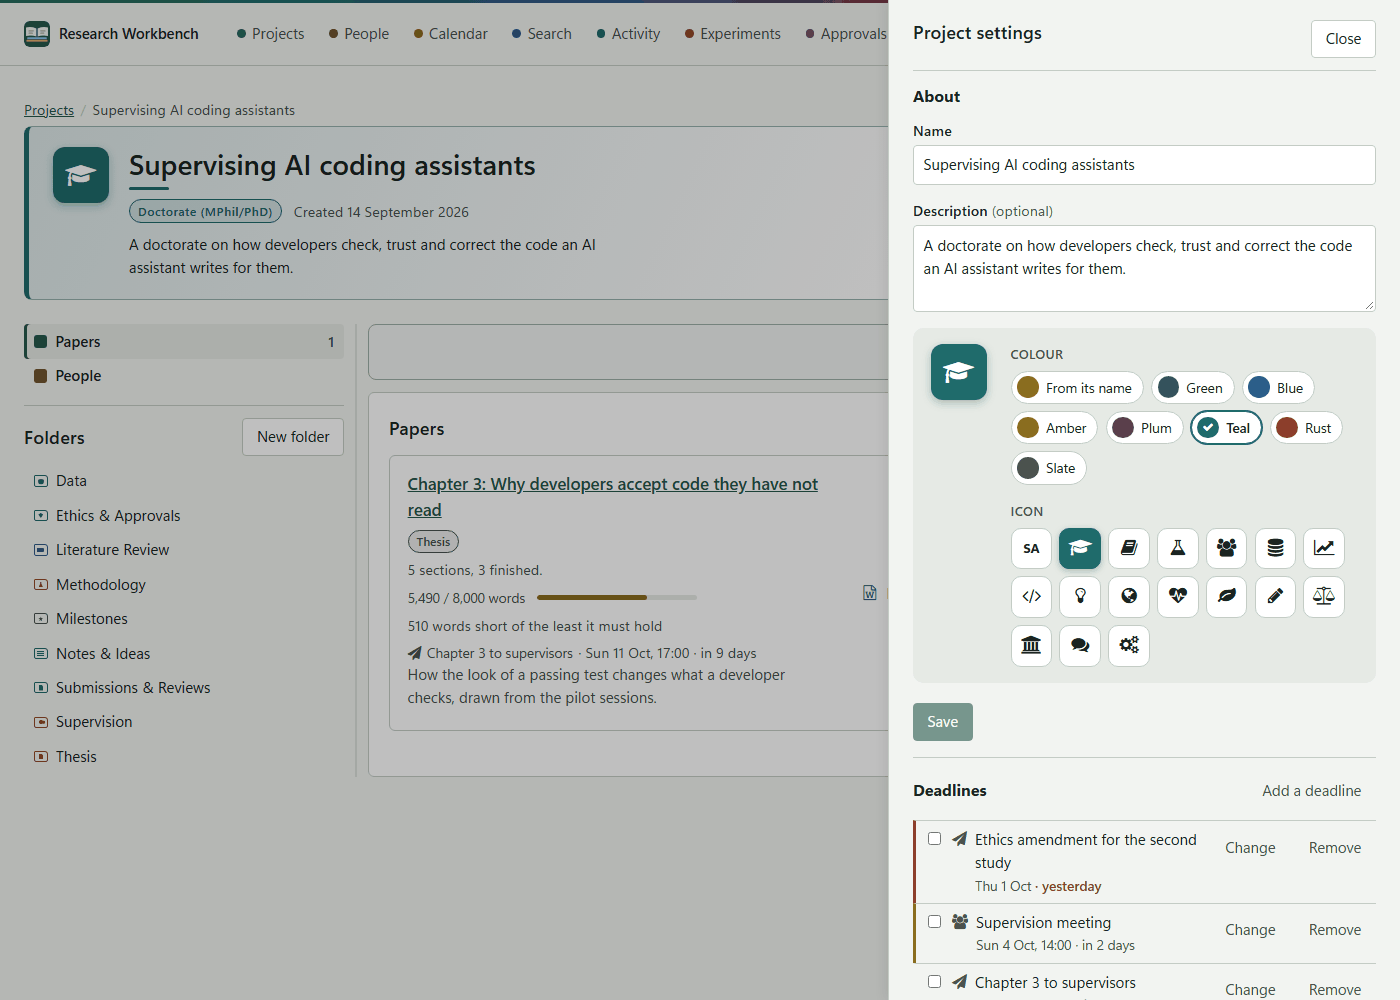The height and width of the screenshot is (1000, 1400).
Task: Select the line chart icon
Action: (x=1324, y=548)
